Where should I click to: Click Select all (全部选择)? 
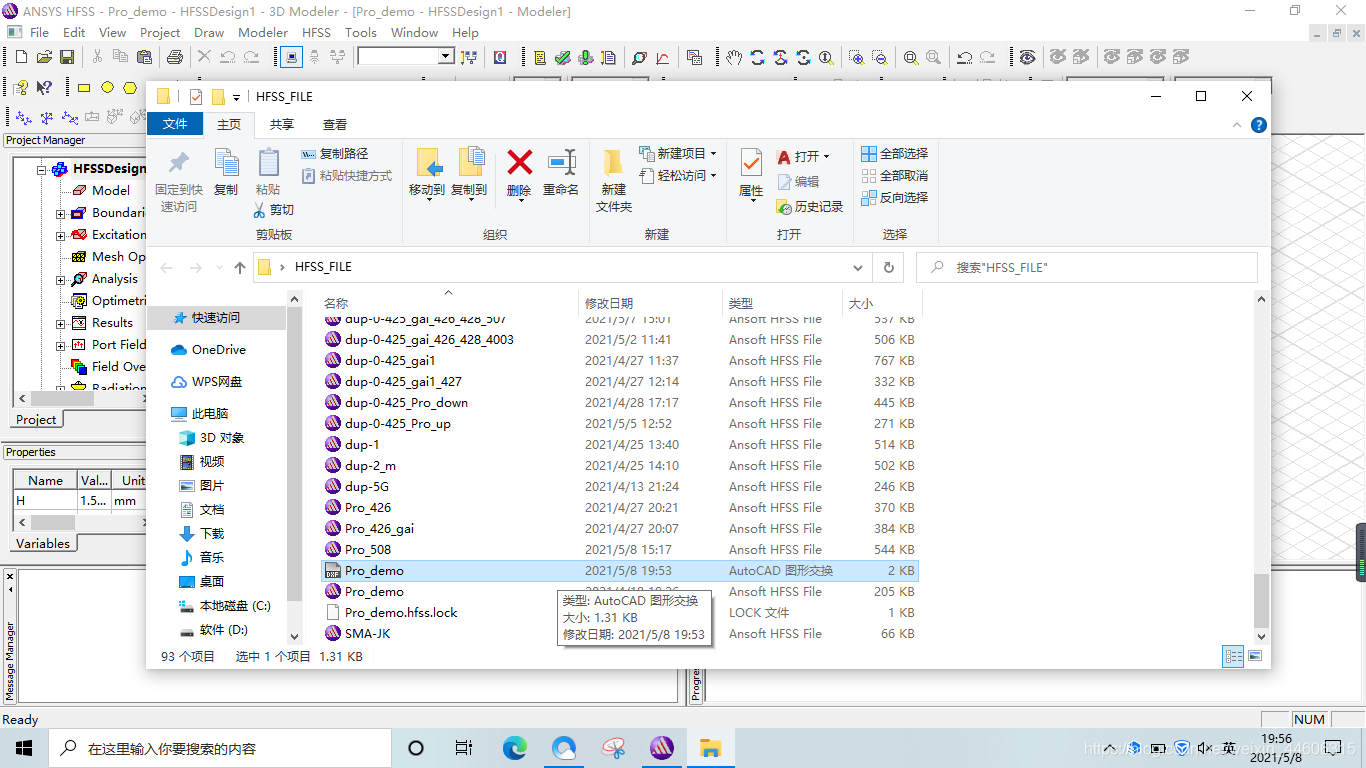tap(895, 153)
